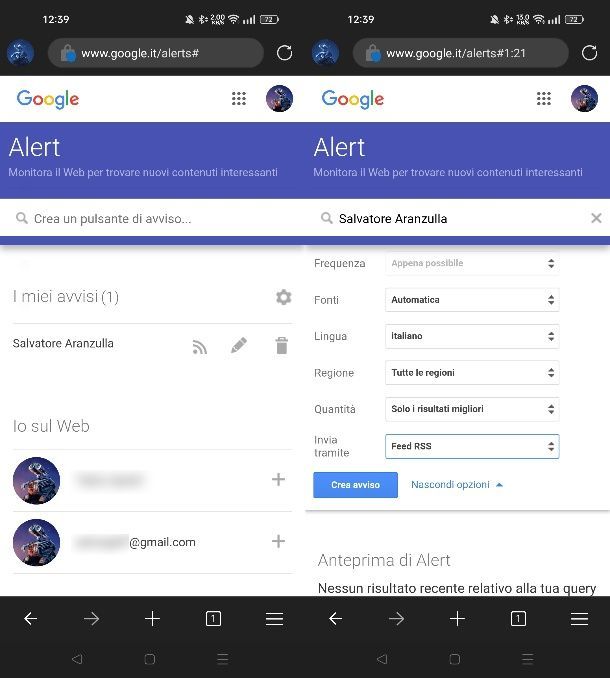The width and height of the screenshot is (610, 678).
Task: Open account avatar in right screen header
Action: 584,99
